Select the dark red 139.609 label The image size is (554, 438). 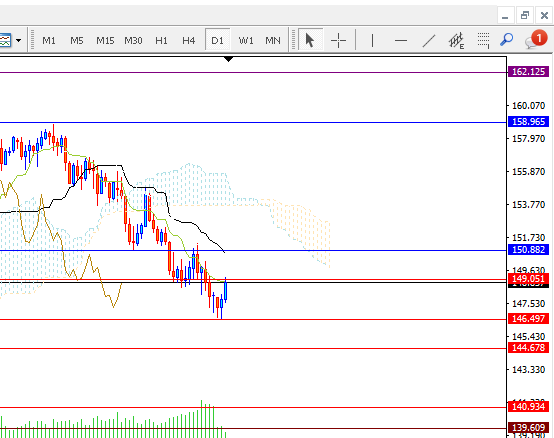pyautogui.click(x=529, y=428)
